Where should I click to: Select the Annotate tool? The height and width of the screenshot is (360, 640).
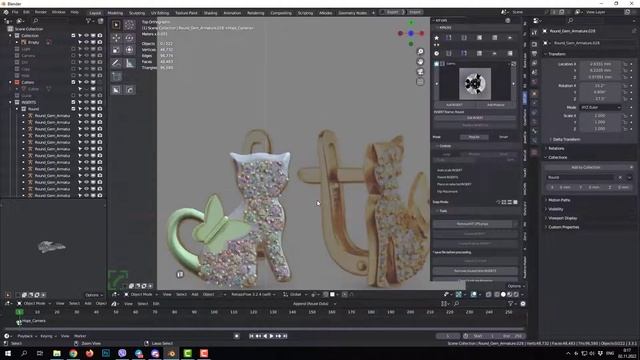click(x=116, y=63)
